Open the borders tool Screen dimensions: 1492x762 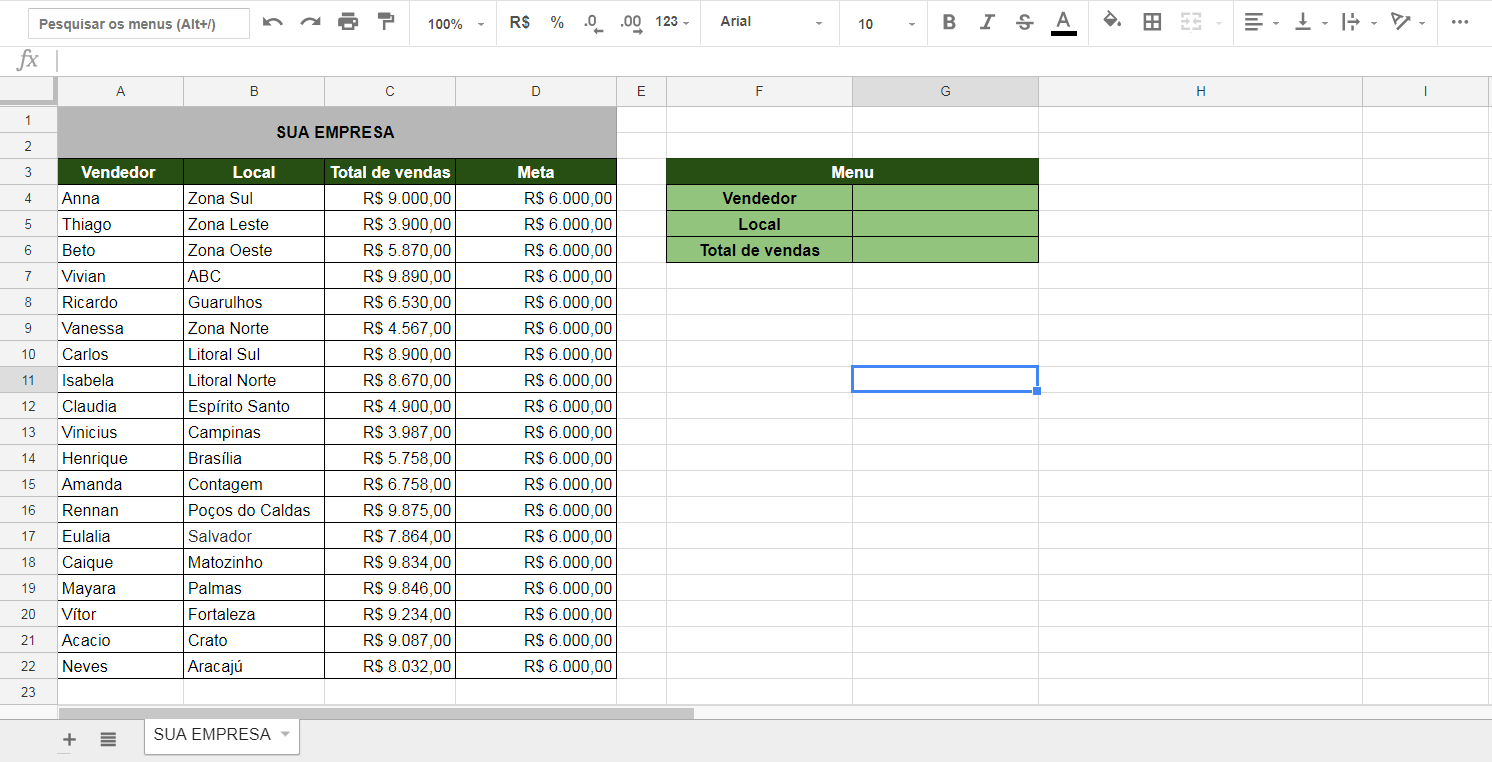(1152, 22)
